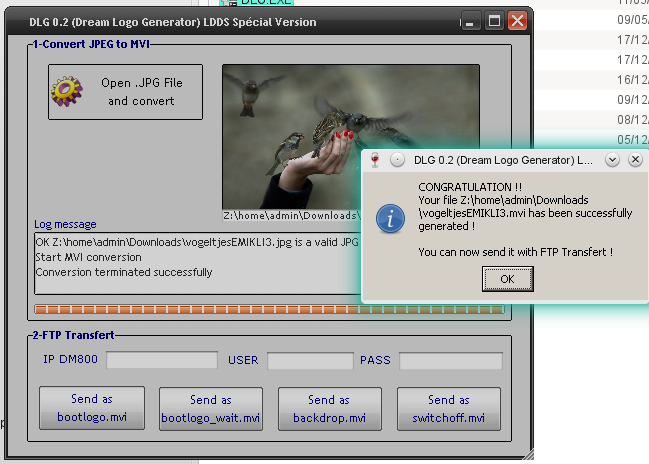
Task: Minimize the DLG 0.2 main window
Action: pos(470,21)
